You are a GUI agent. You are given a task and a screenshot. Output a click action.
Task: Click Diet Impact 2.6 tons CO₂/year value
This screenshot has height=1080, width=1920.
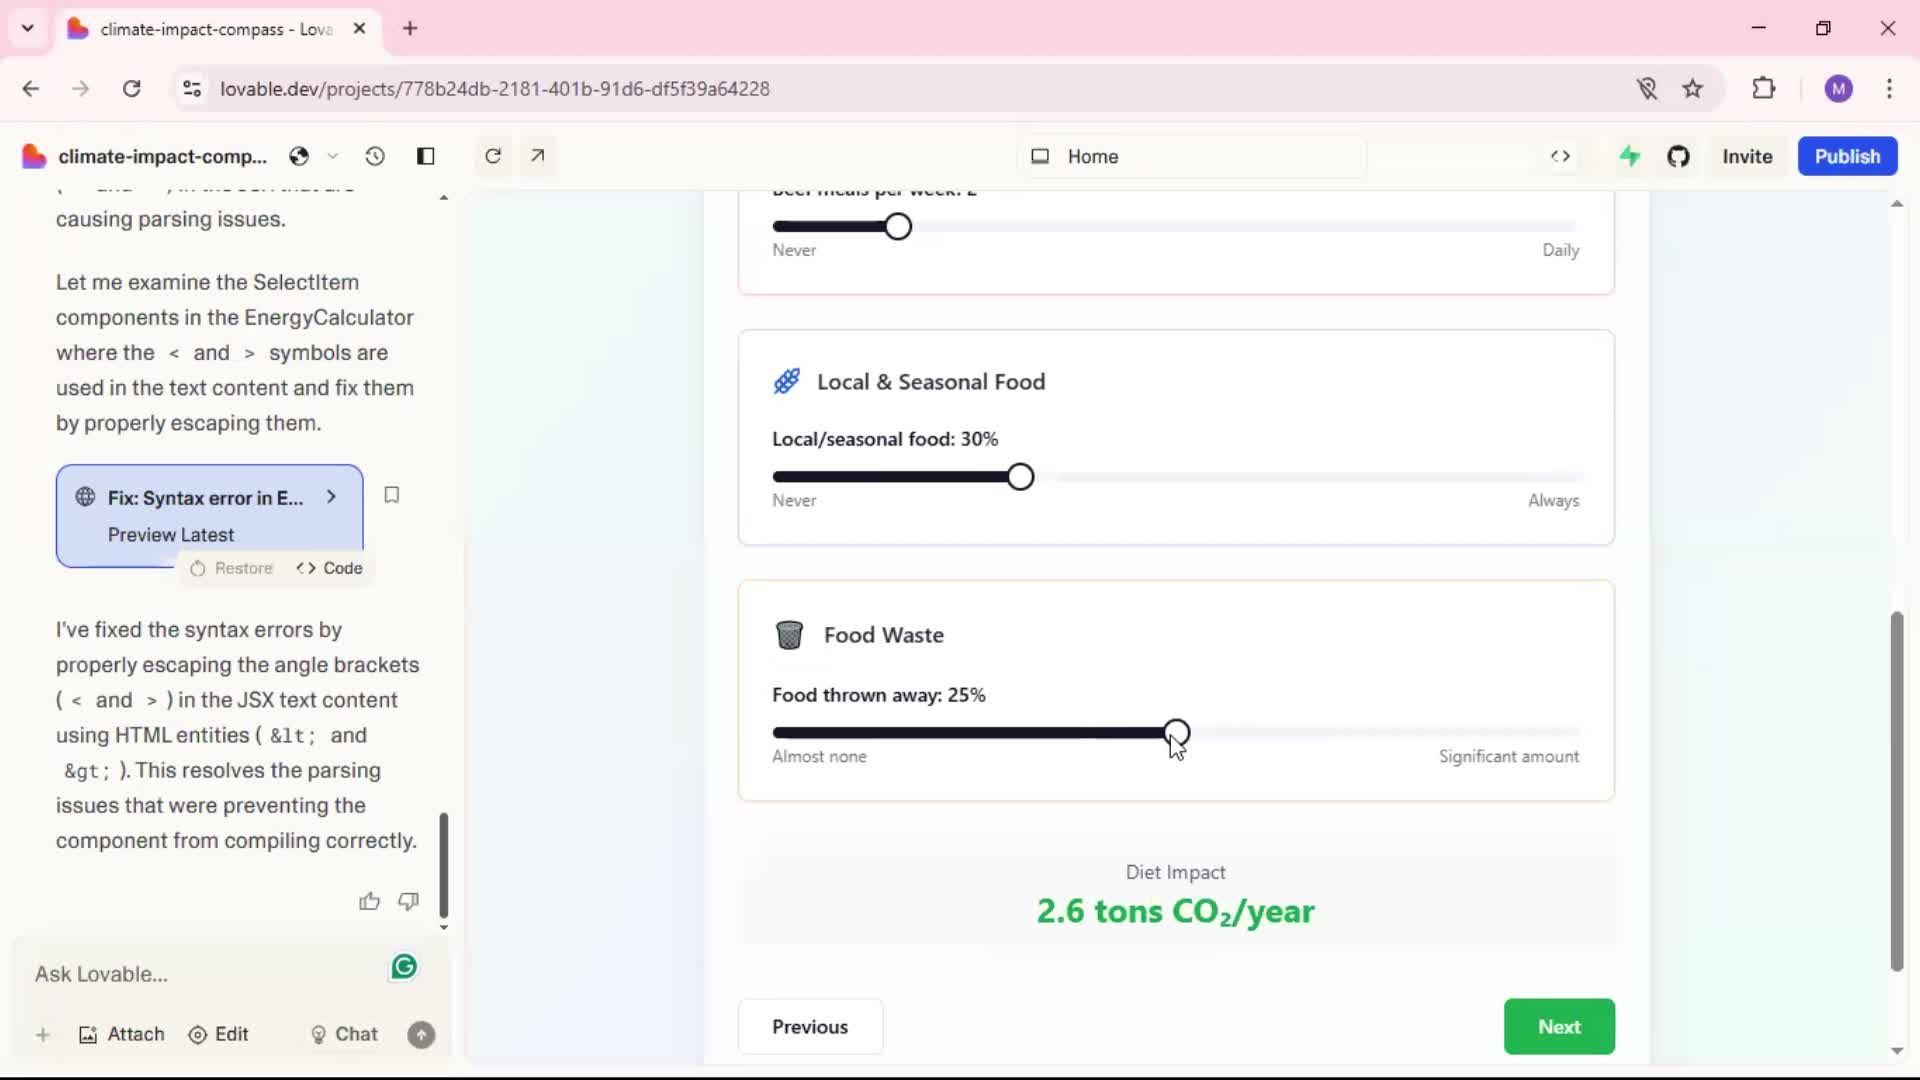click(x=1175, y=911)
